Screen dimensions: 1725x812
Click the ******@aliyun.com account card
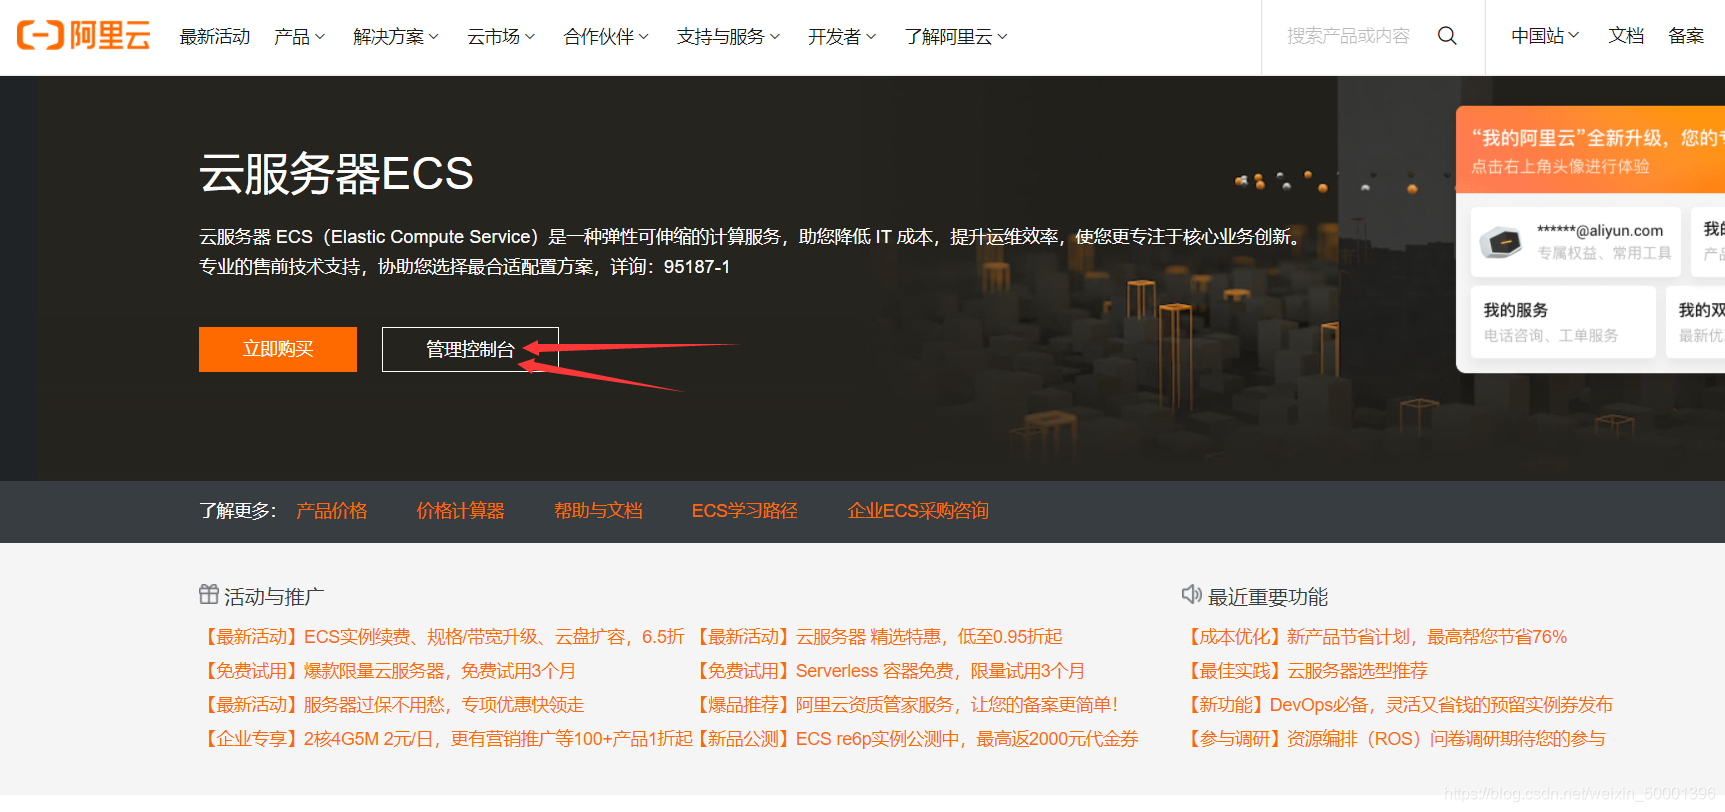coord(1576,241)
